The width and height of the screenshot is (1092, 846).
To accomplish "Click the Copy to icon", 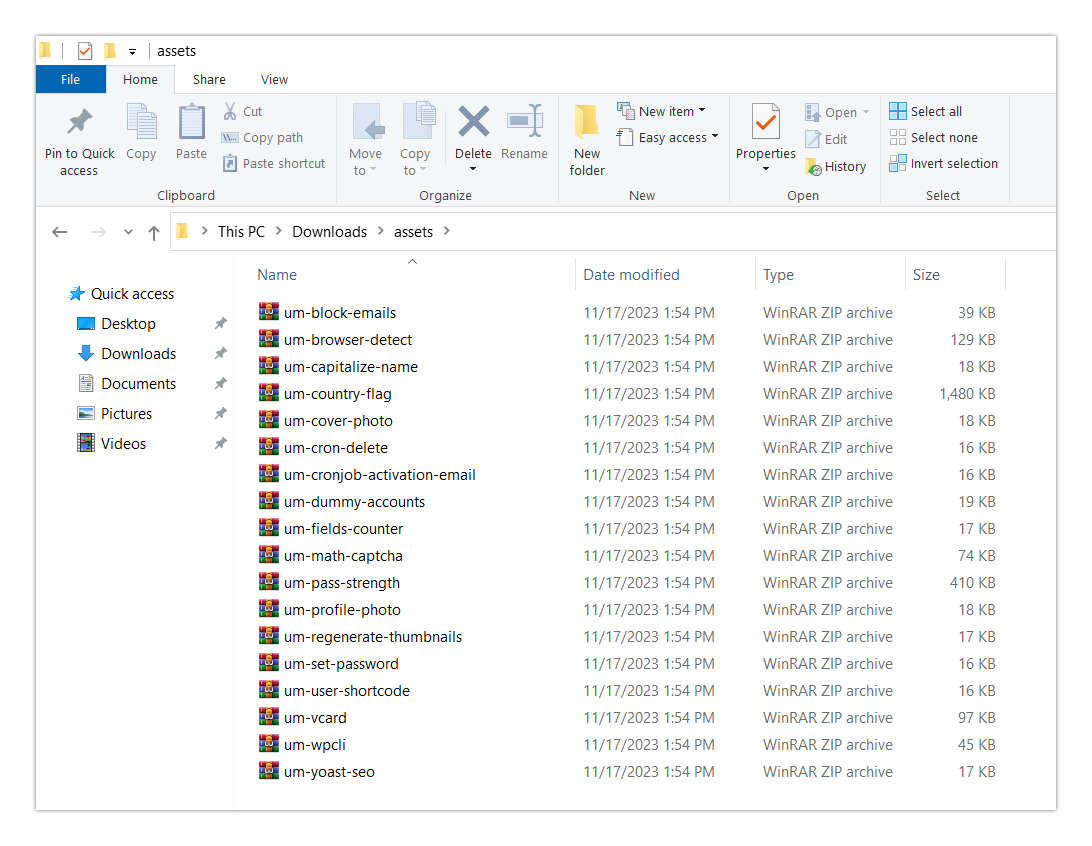I will (419, 121).
